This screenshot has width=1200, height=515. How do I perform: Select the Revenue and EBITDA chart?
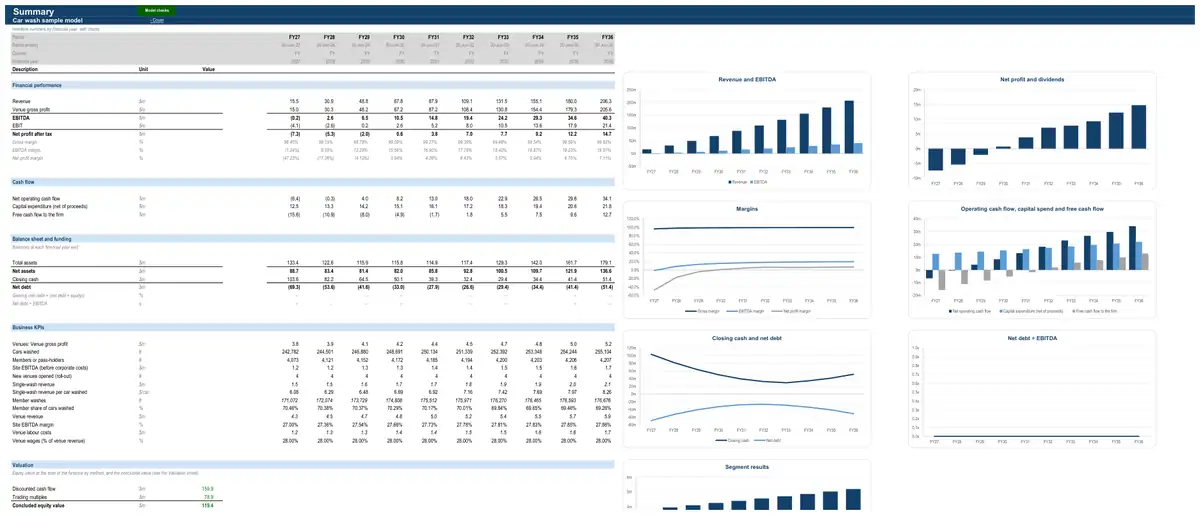tap(746, 132)
